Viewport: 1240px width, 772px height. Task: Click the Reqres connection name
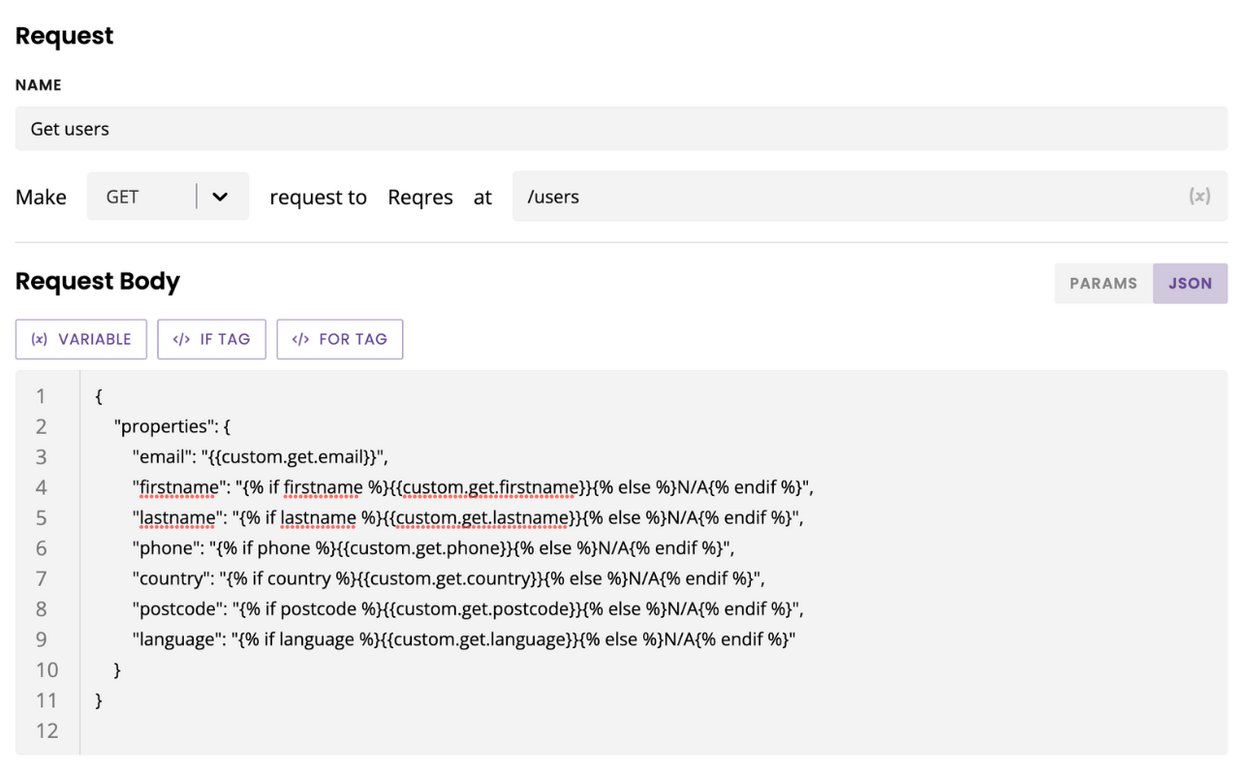click(420, 198)
